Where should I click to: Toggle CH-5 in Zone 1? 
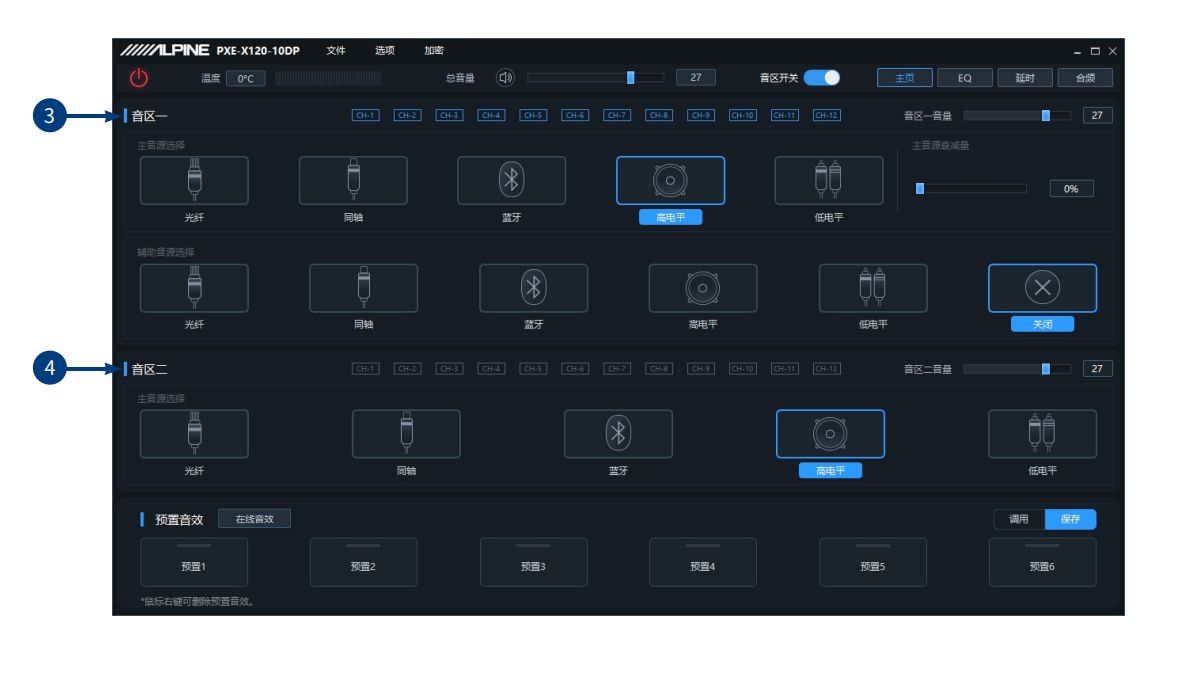(534, 115)
